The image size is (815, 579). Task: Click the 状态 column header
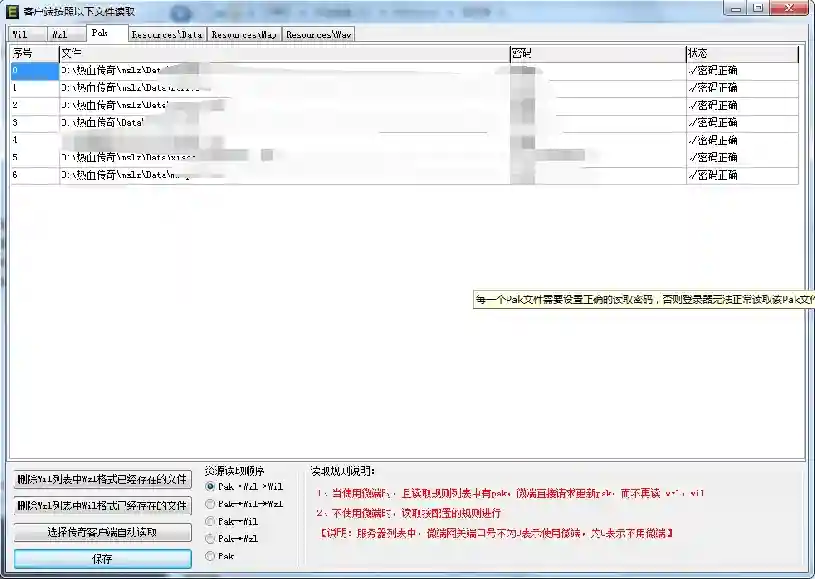[x=742, y=54]
